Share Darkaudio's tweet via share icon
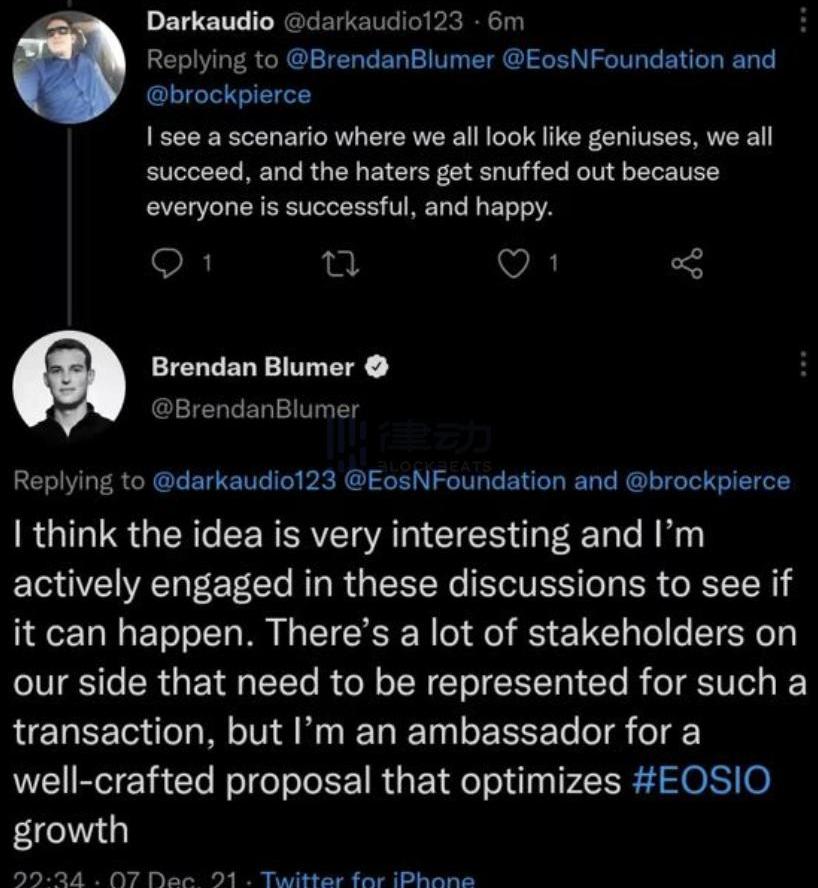 click(687, 263)
